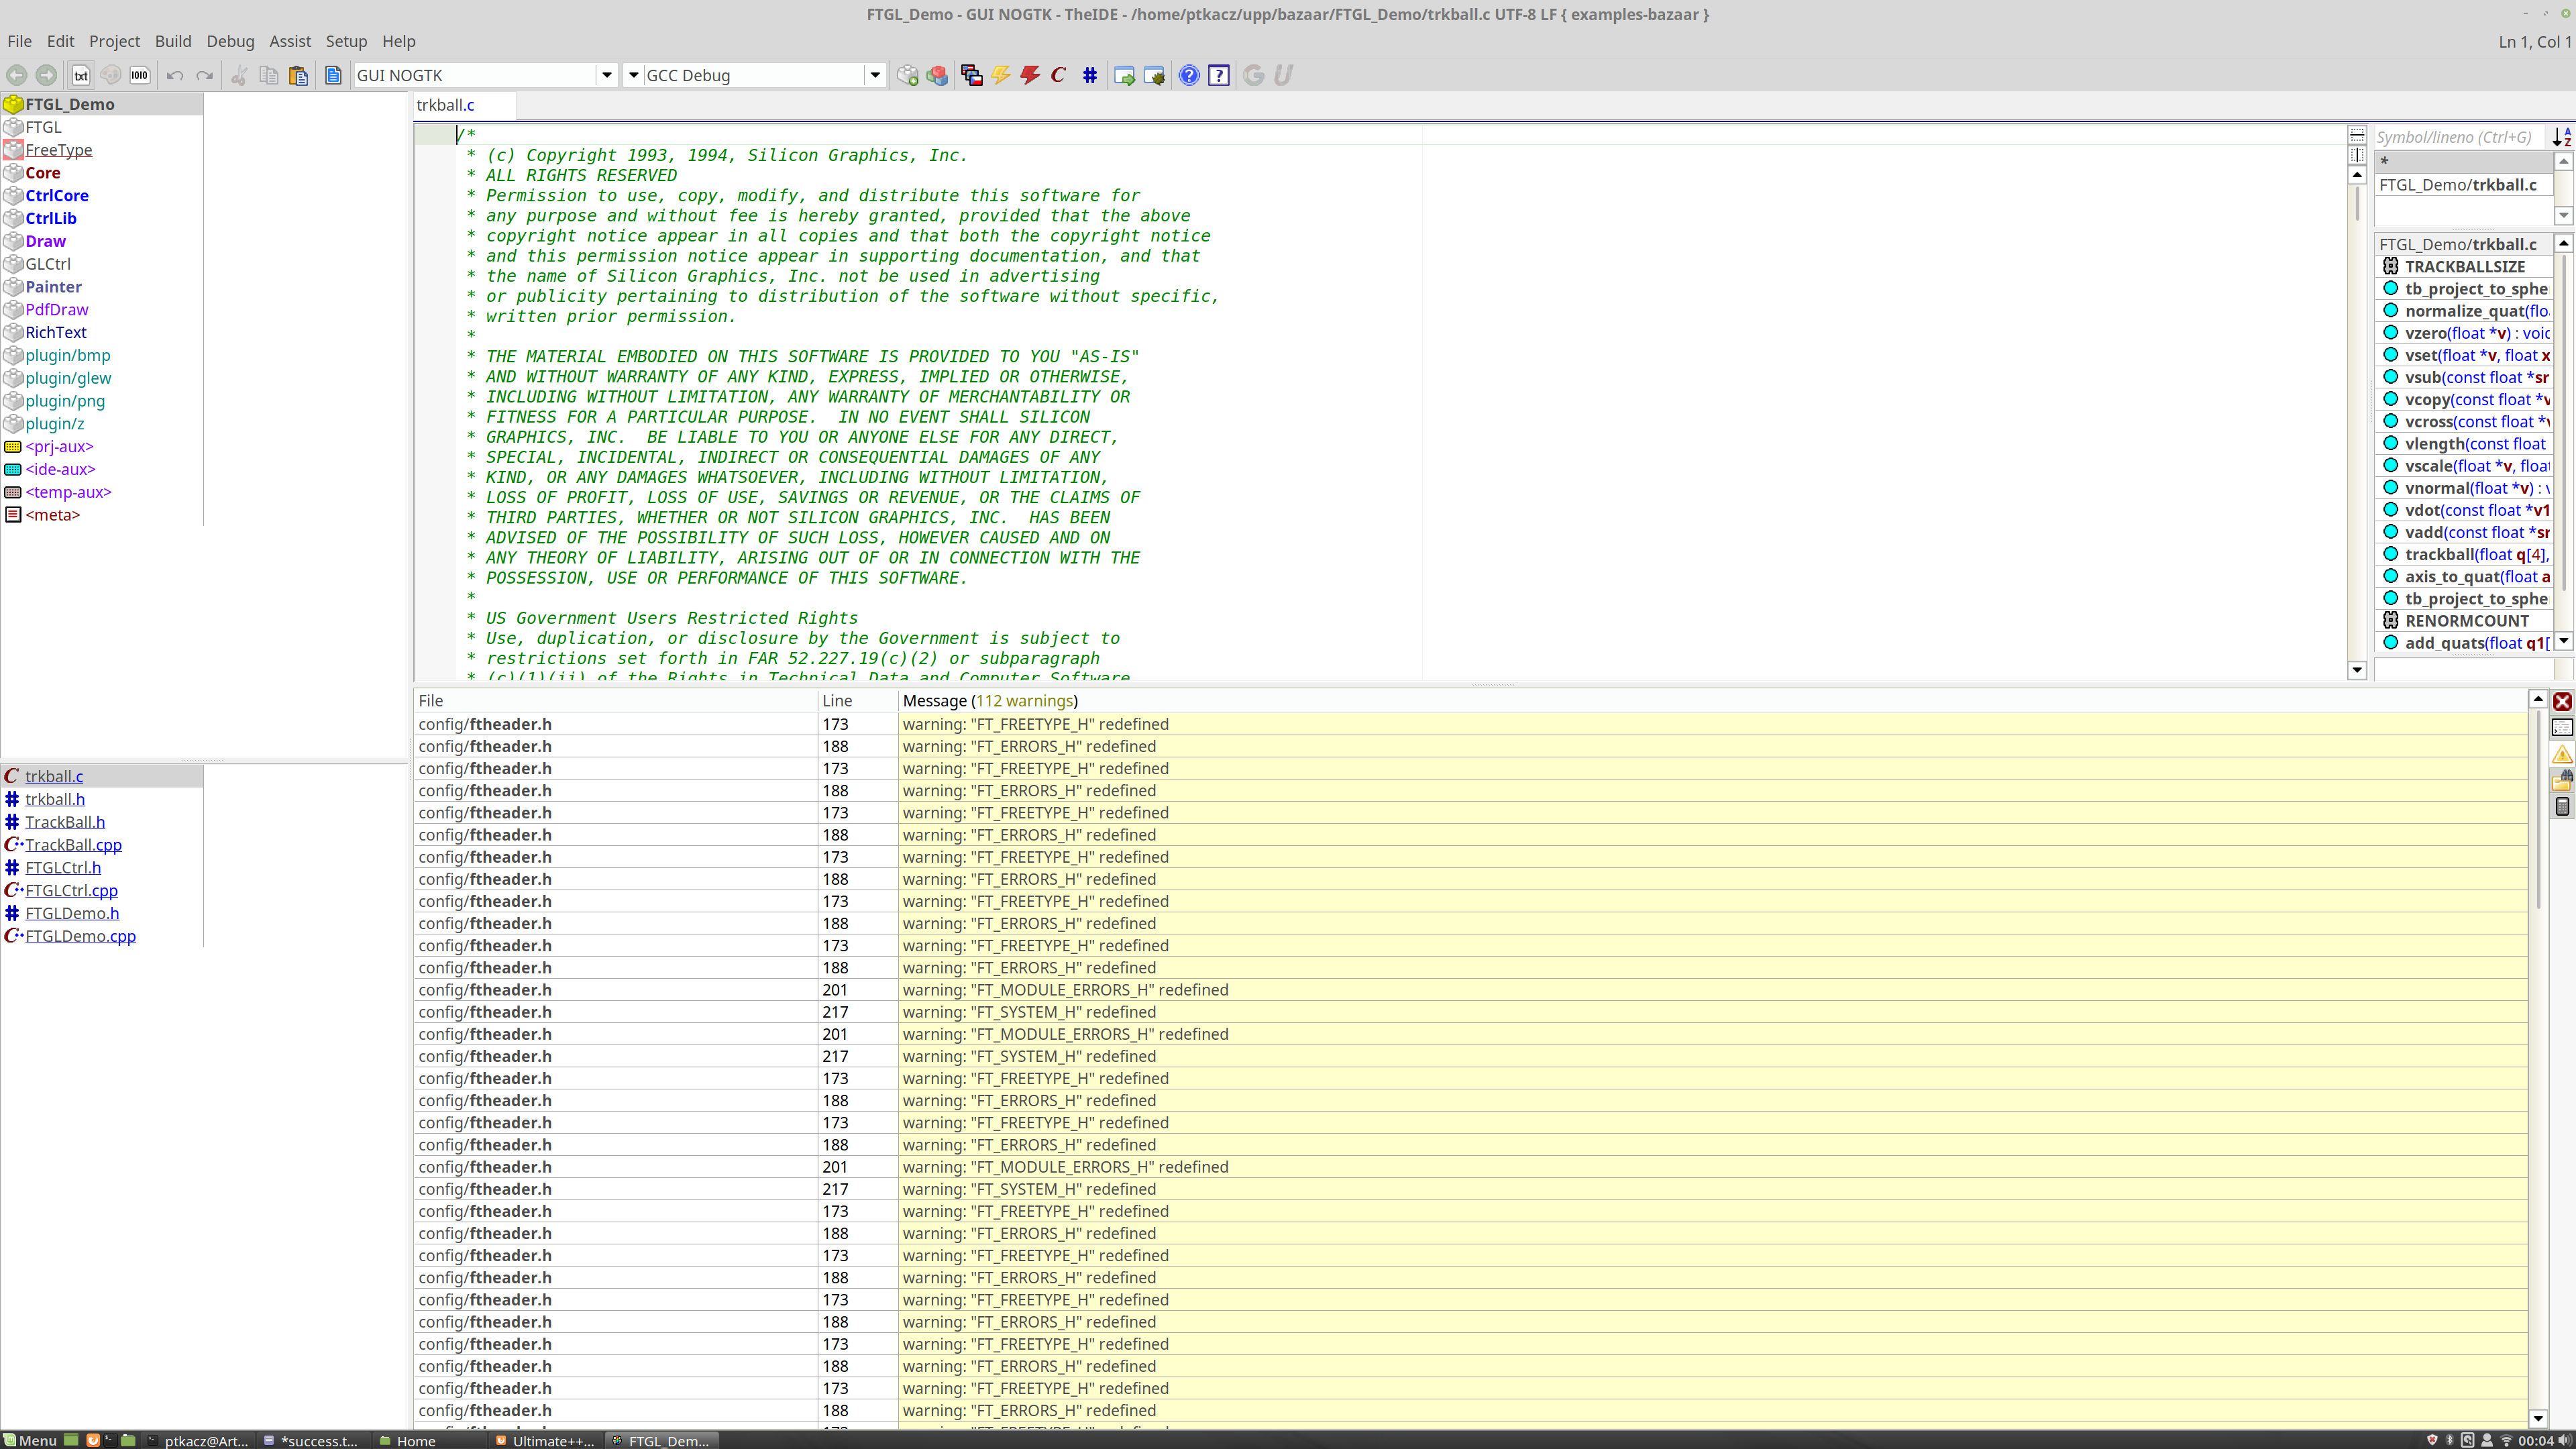The width and height of the screenshot is (2576, 1449).
Task: Close the messages panel with red X
Action: pyautogui.click(x=2562, y=701)
